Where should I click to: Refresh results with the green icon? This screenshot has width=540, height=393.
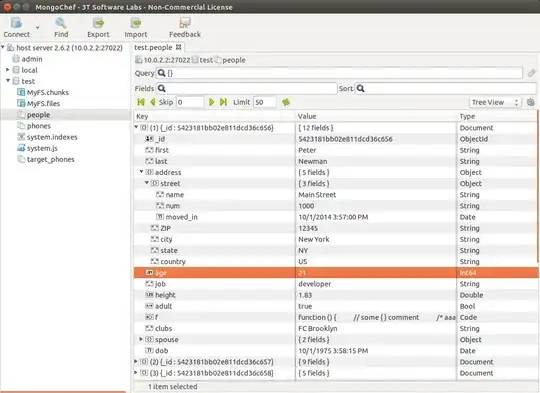coord(286,102)
